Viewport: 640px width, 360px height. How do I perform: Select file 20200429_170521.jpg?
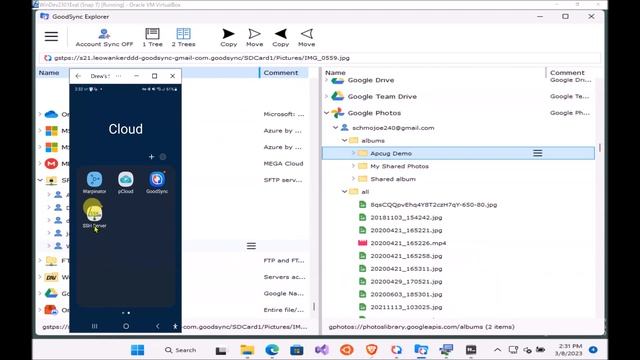tap(406, 282)
